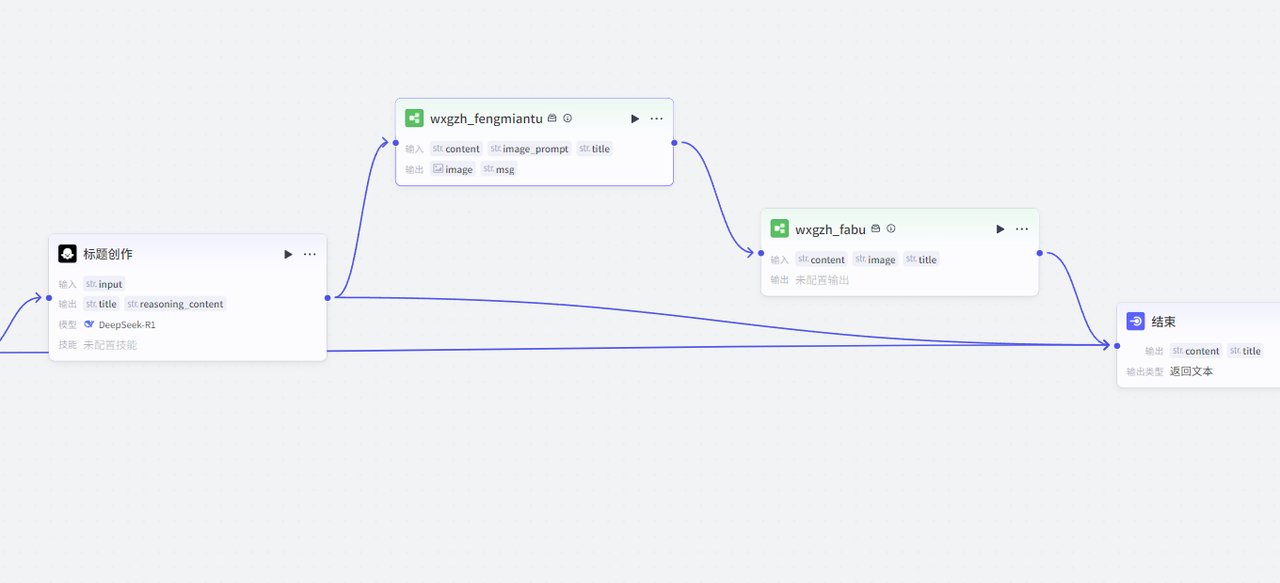Click the reasoning_content output tag
The height and width of the screenshot is (583, 1280).
pos(175,304)
